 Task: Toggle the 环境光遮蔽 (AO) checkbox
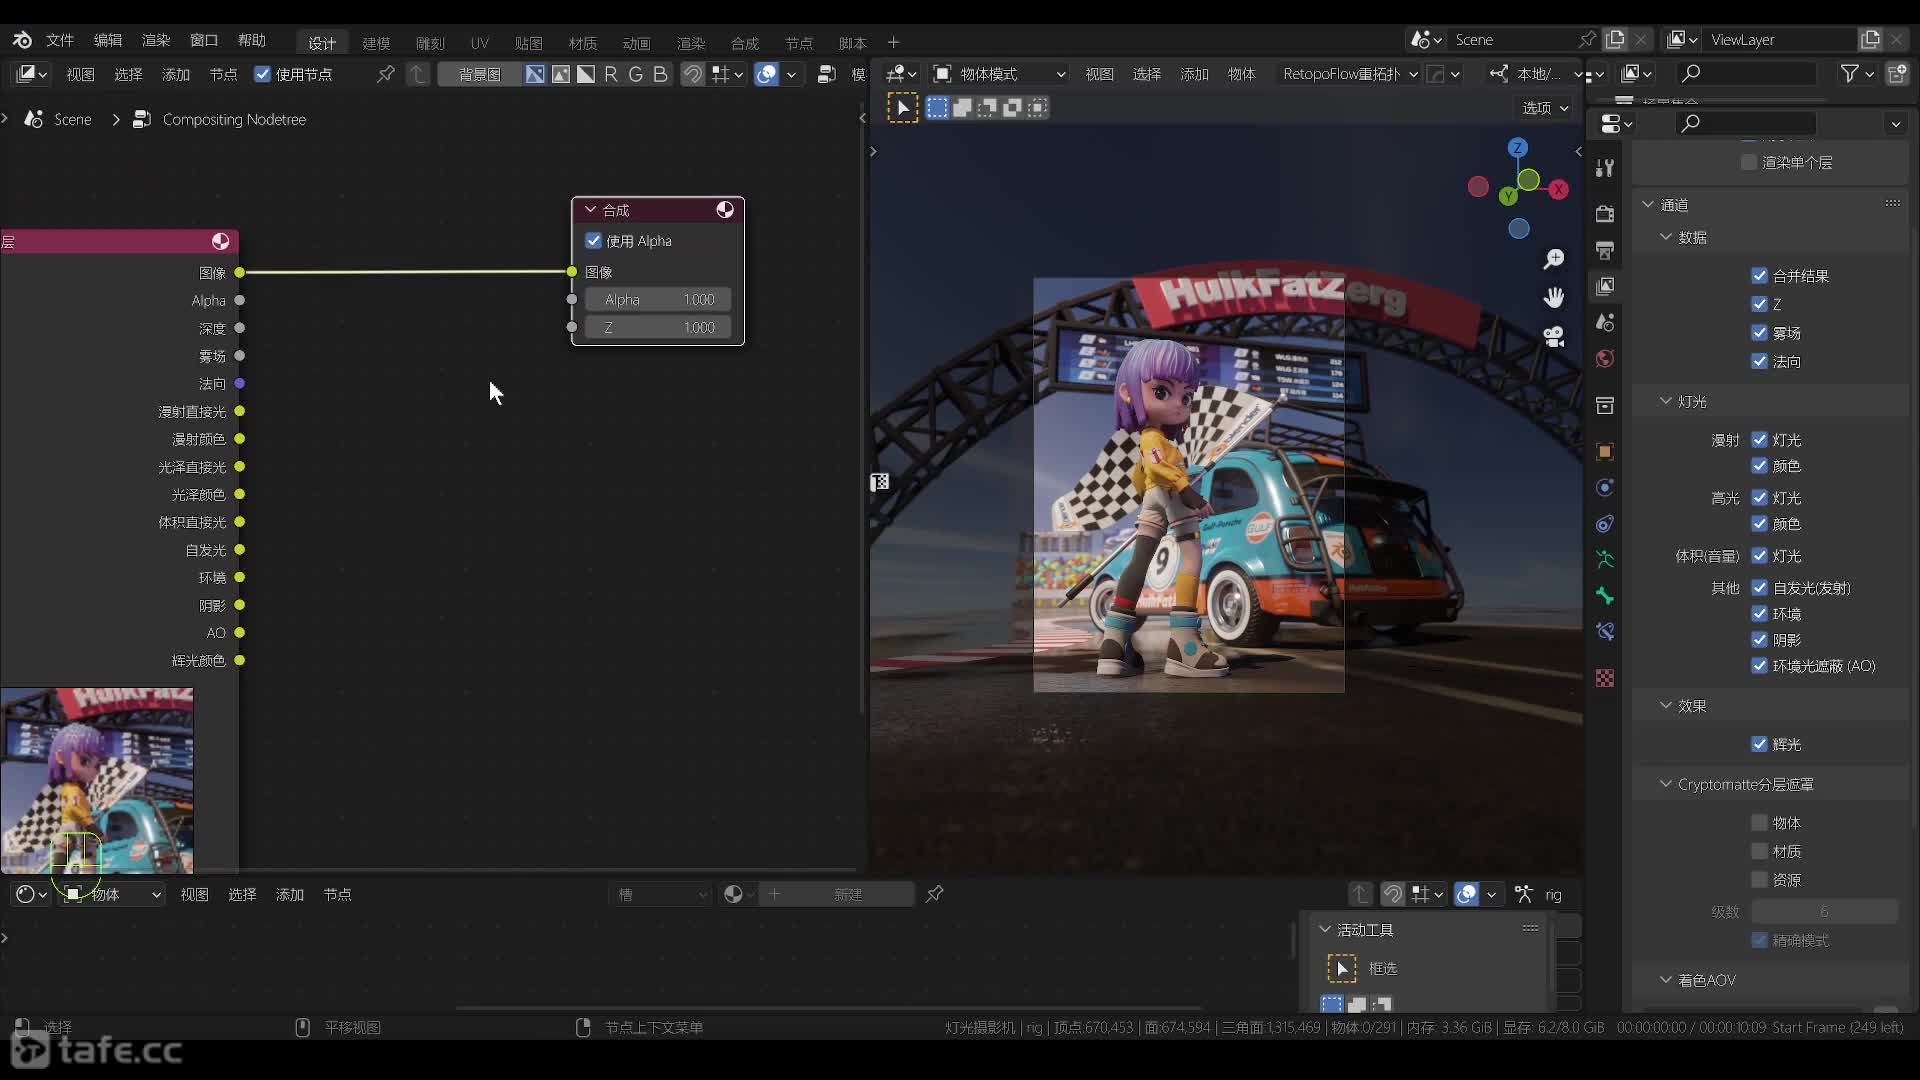tap(1760, 666)
